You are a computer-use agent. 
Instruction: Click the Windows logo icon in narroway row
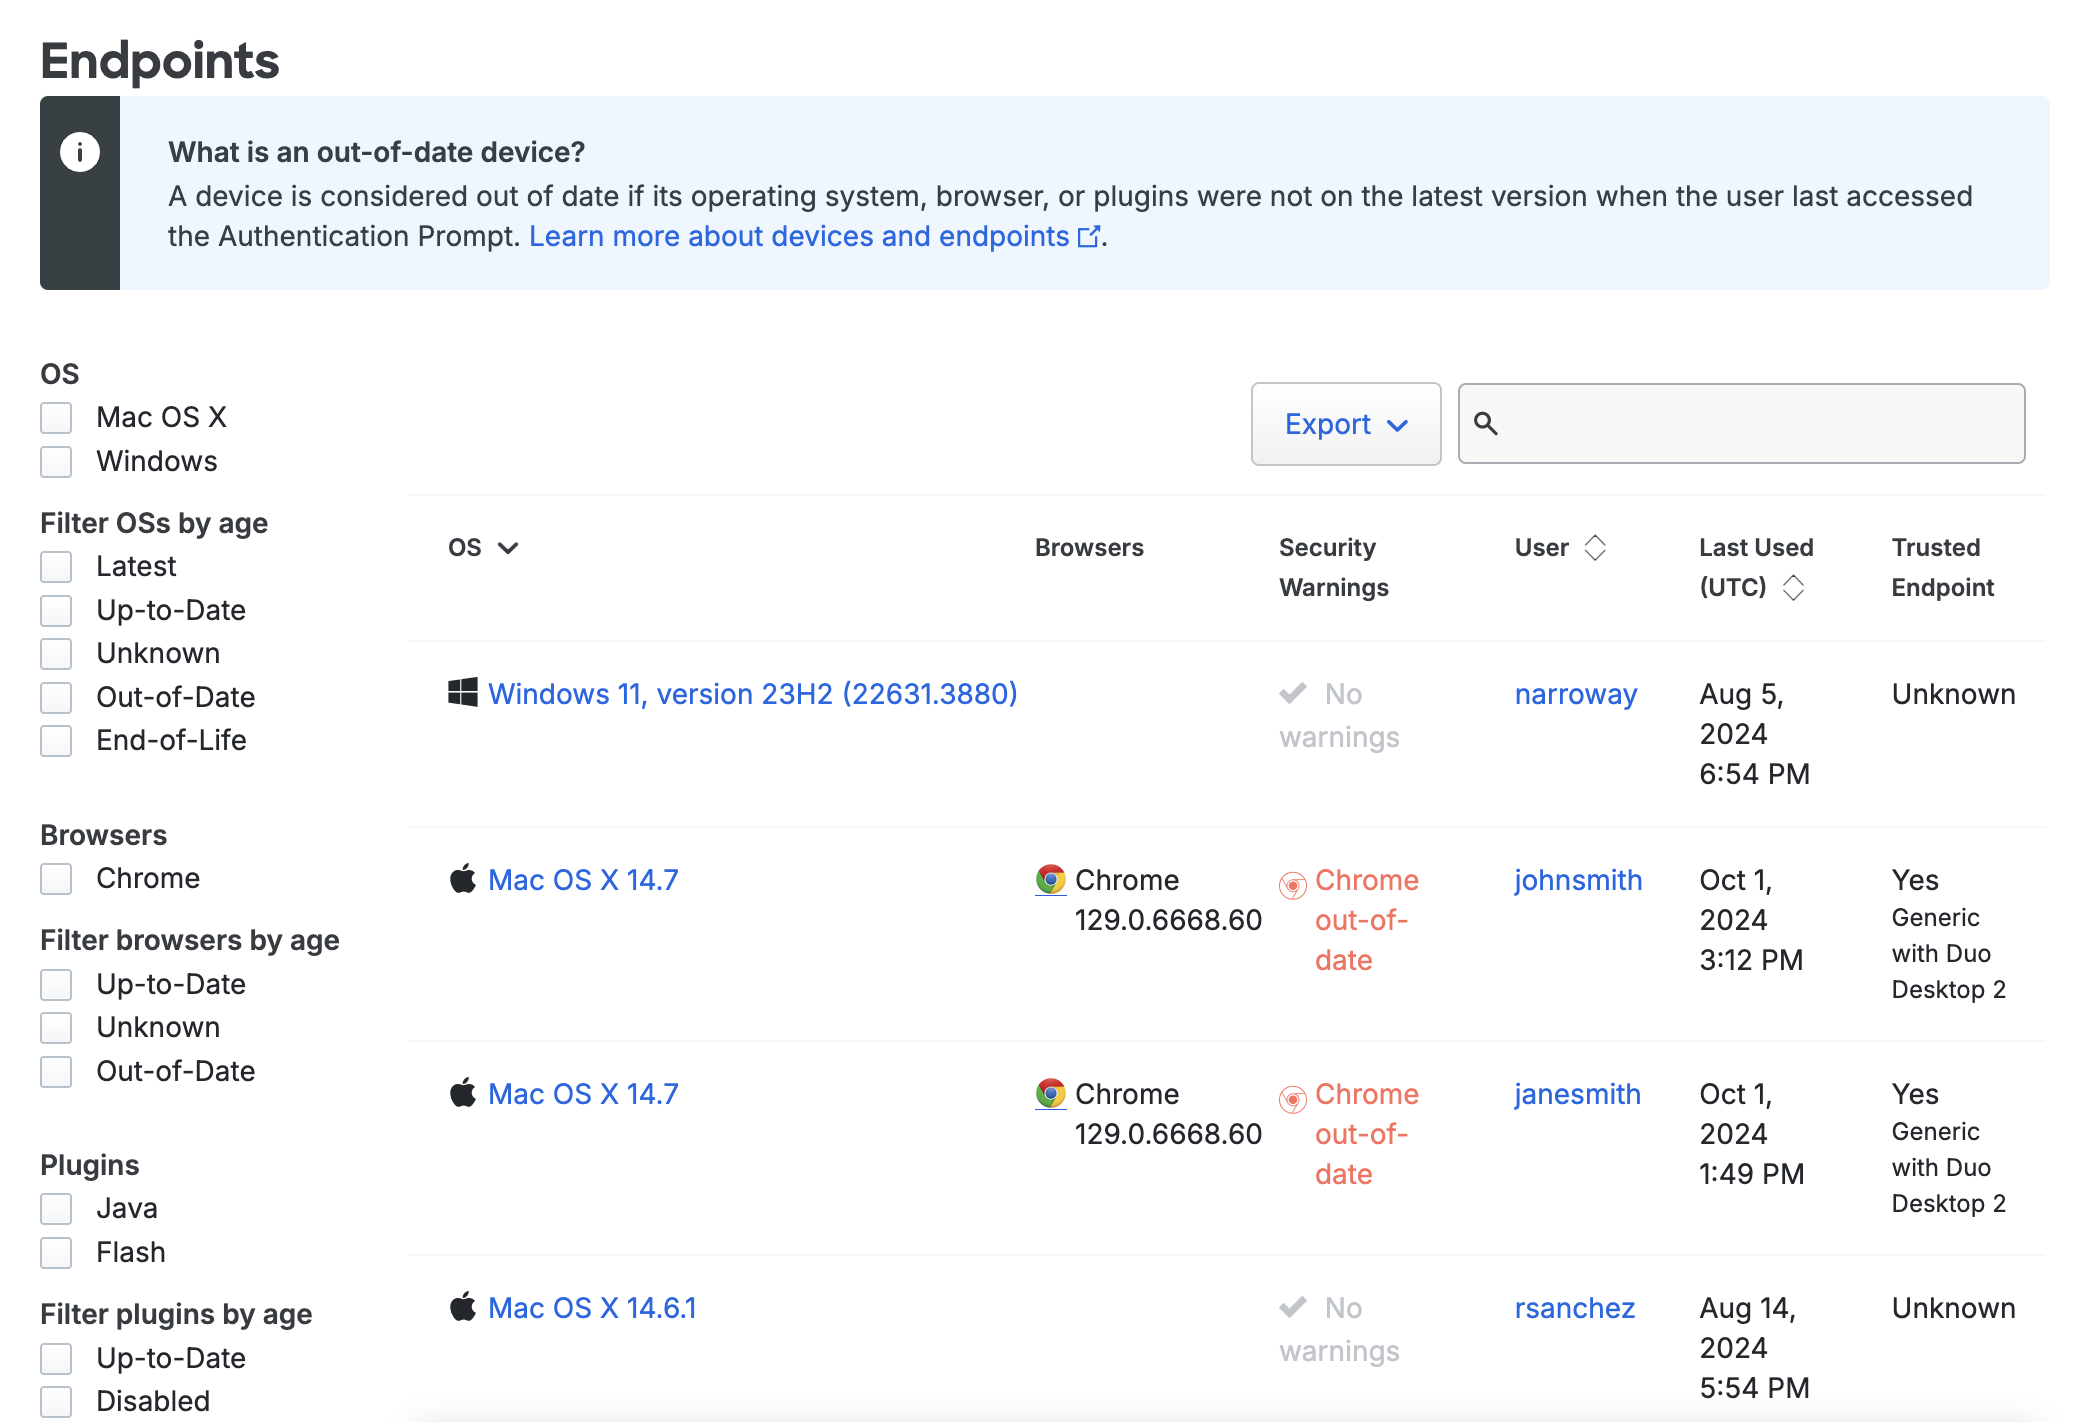[x=462, y=692]
